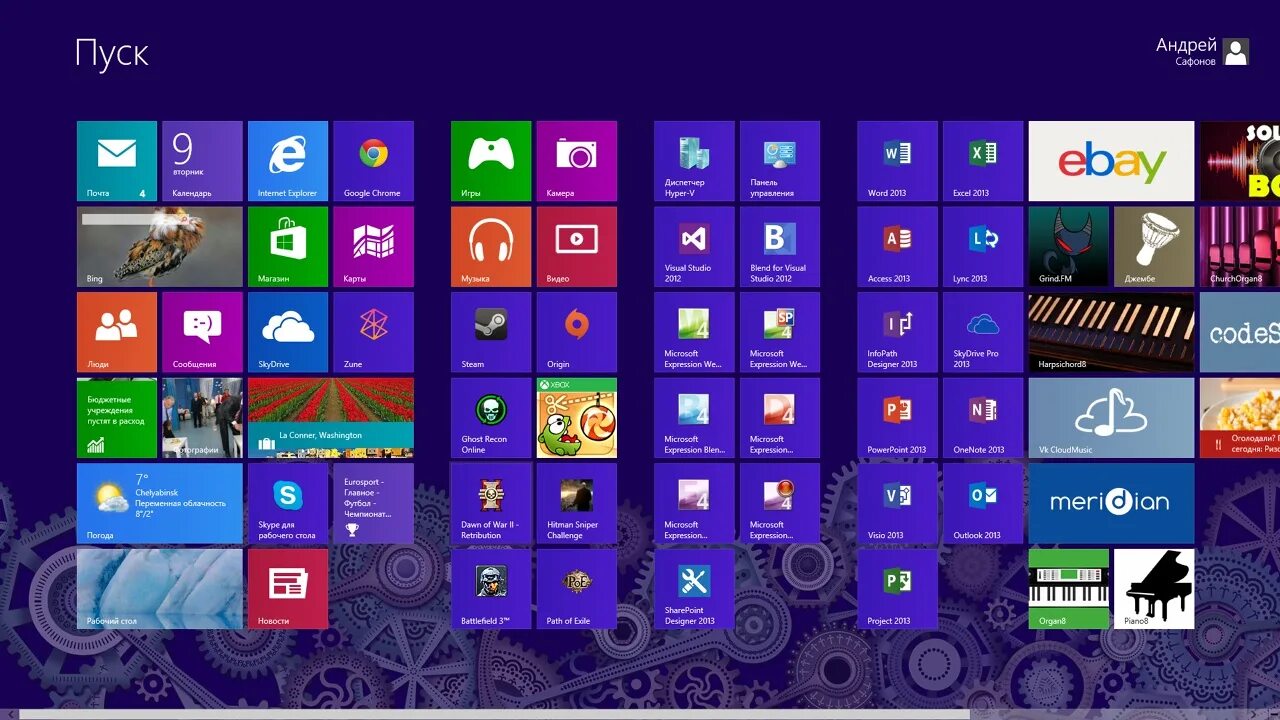Open the Maps (Карты) tile
Viewport: 1280px width, 720px height.
click(373, 247)
